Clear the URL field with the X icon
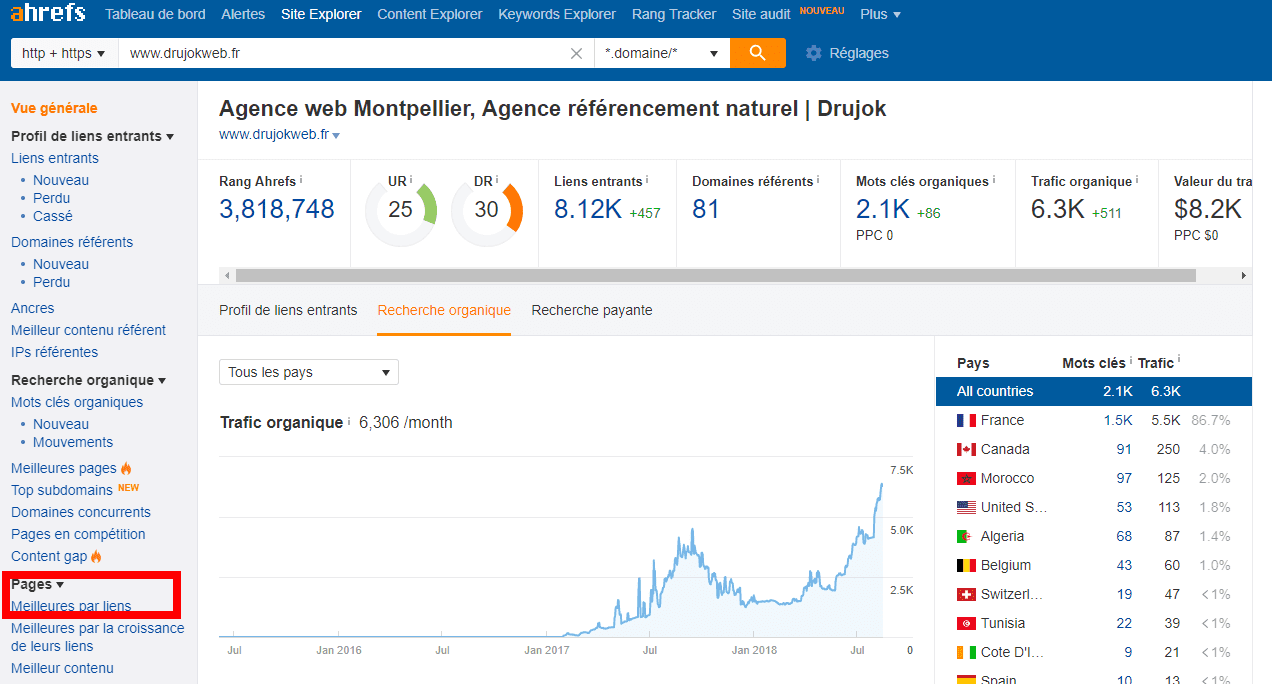The width and height of the screenshot is (1272, 684). click(x=576, y=54)
